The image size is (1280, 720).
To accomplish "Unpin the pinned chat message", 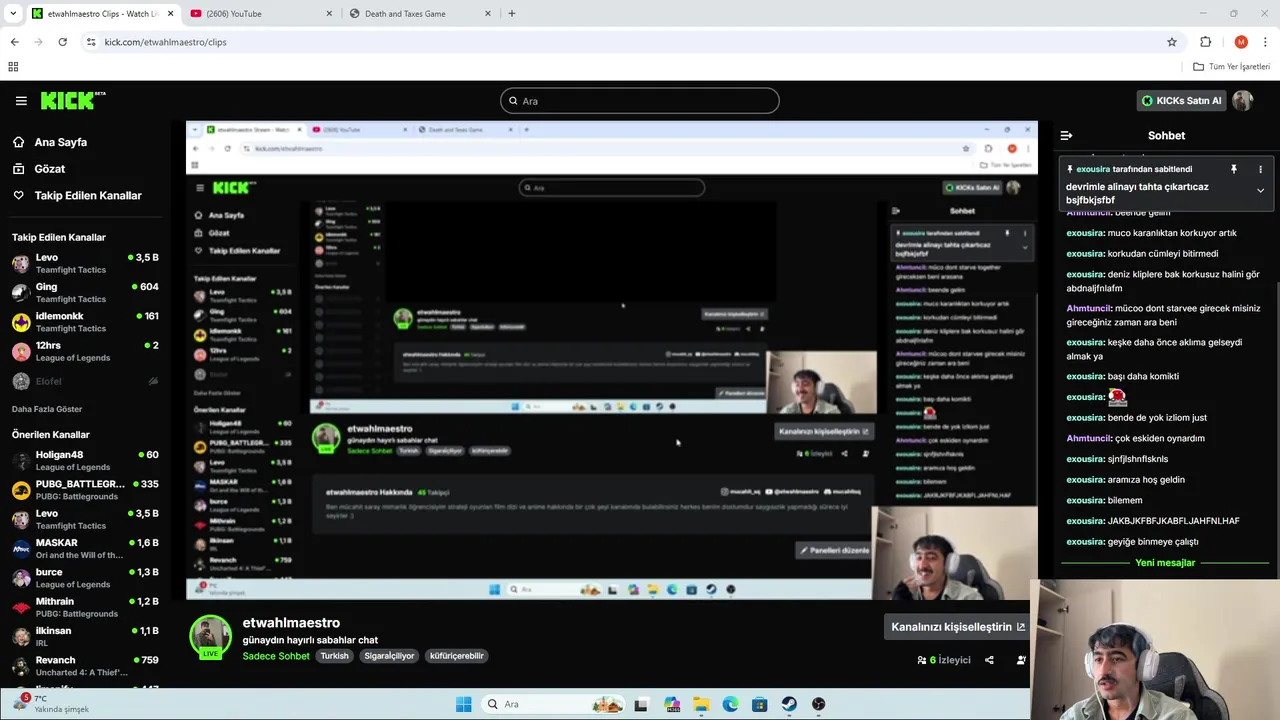I will coord(1233,170).
